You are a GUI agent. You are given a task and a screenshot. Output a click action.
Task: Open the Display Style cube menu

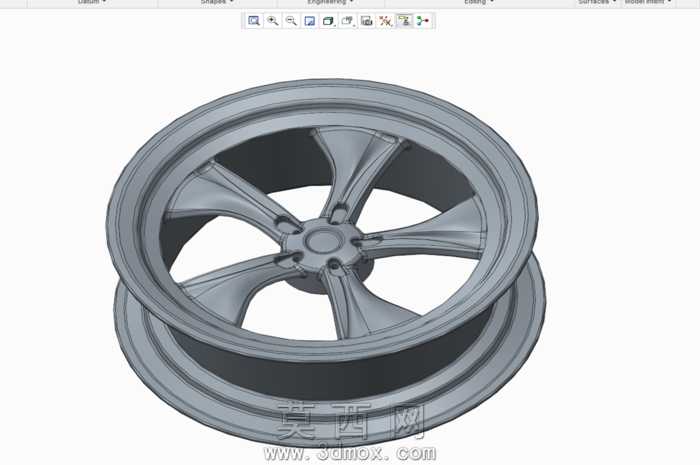[329, 21]
